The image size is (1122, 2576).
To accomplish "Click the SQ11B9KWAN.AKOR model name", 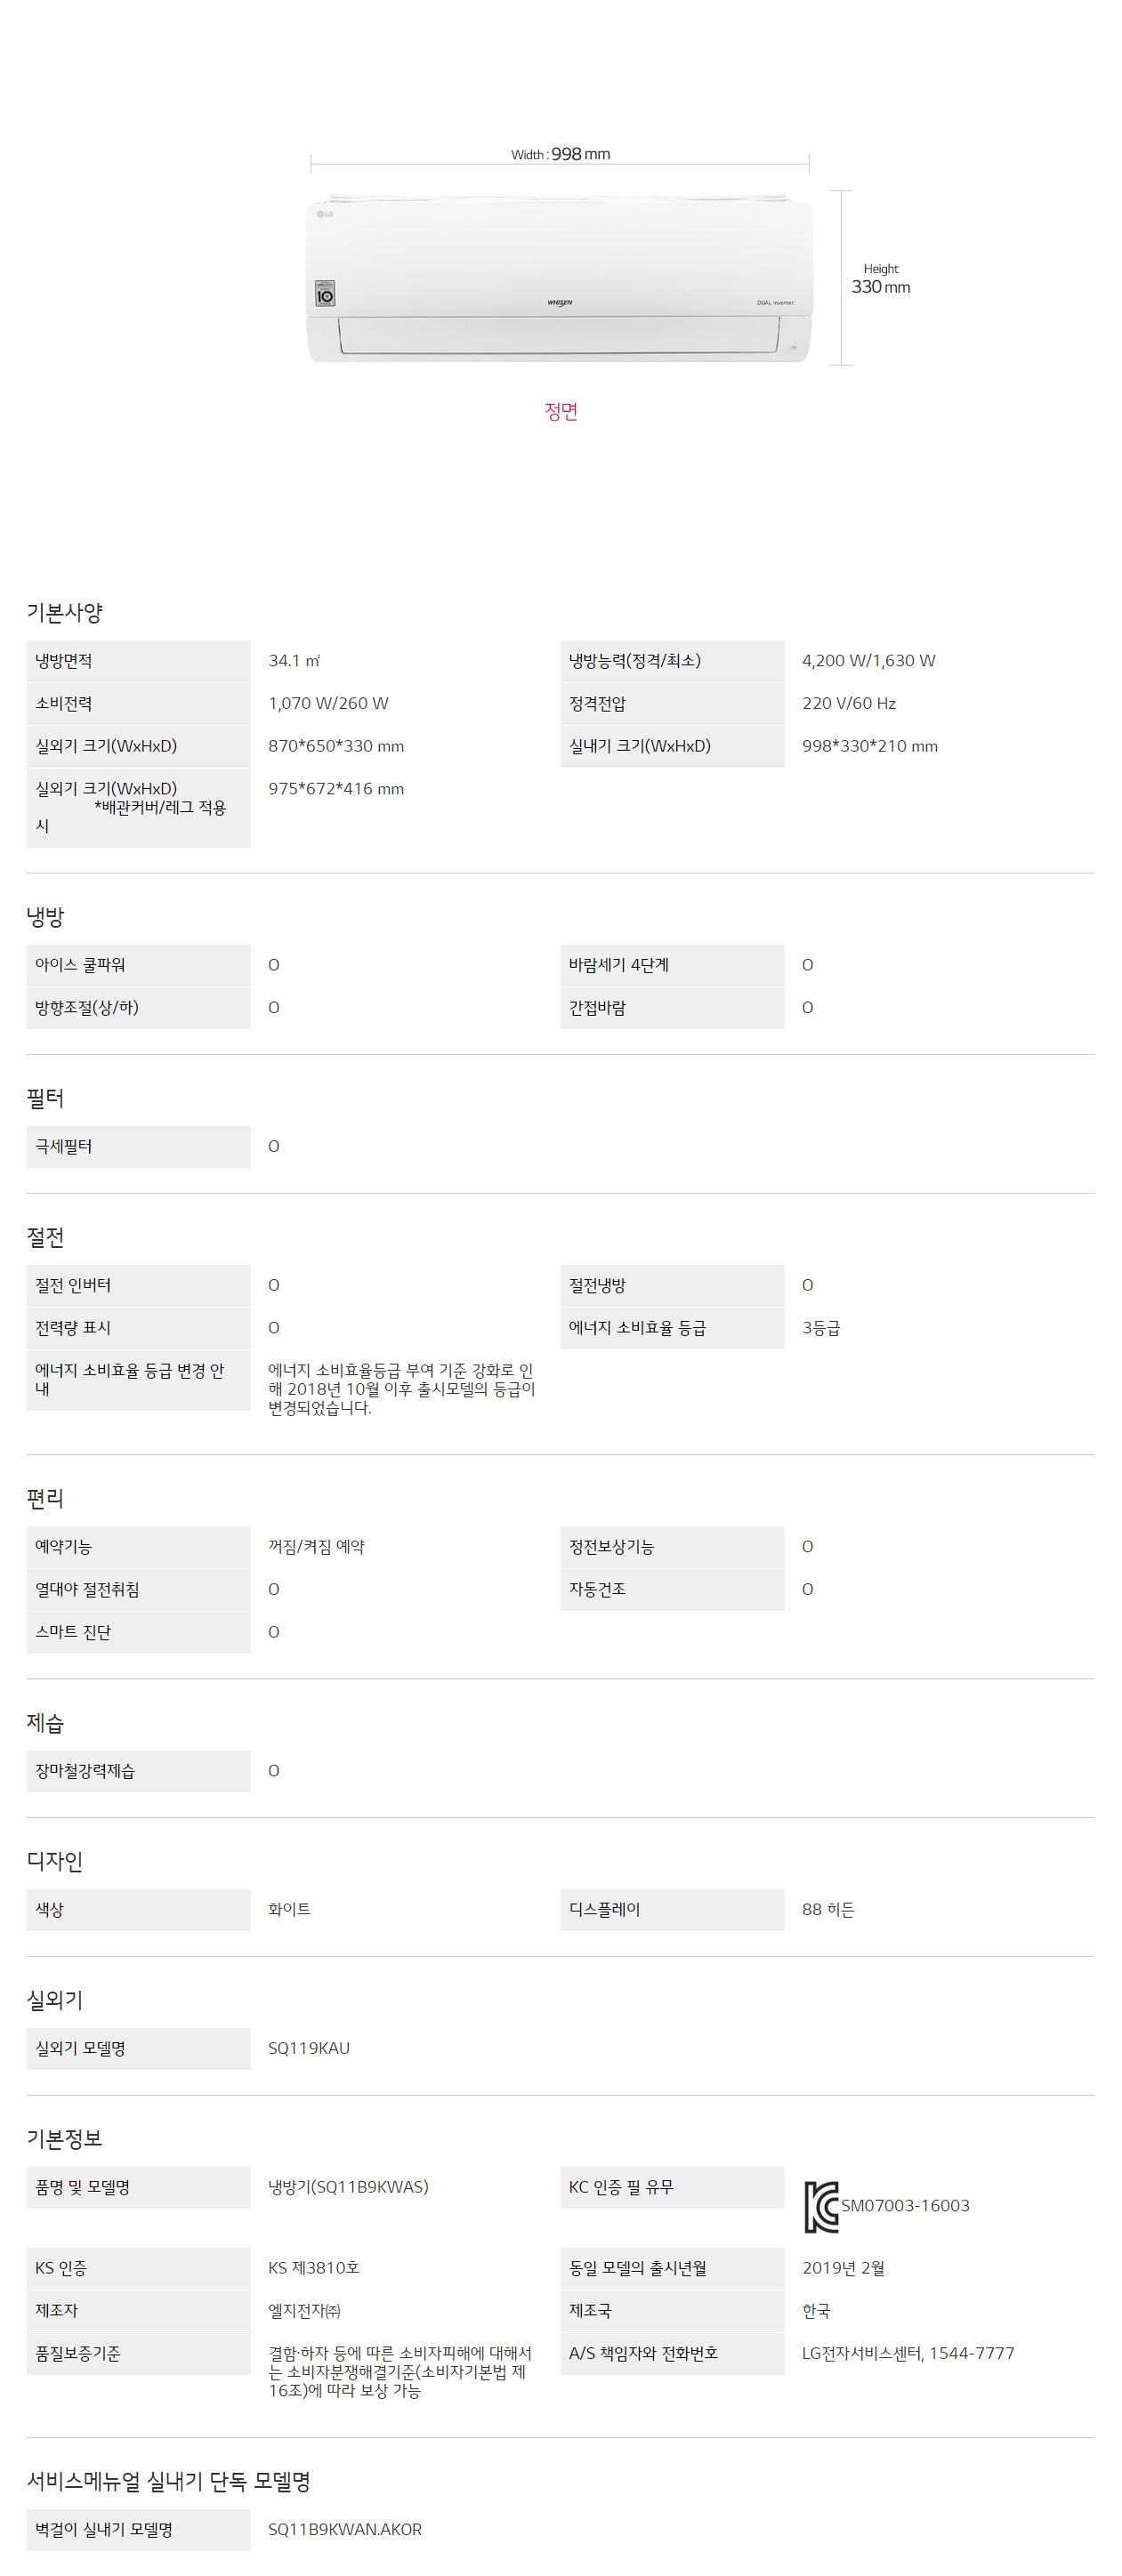I will 345,2529.
